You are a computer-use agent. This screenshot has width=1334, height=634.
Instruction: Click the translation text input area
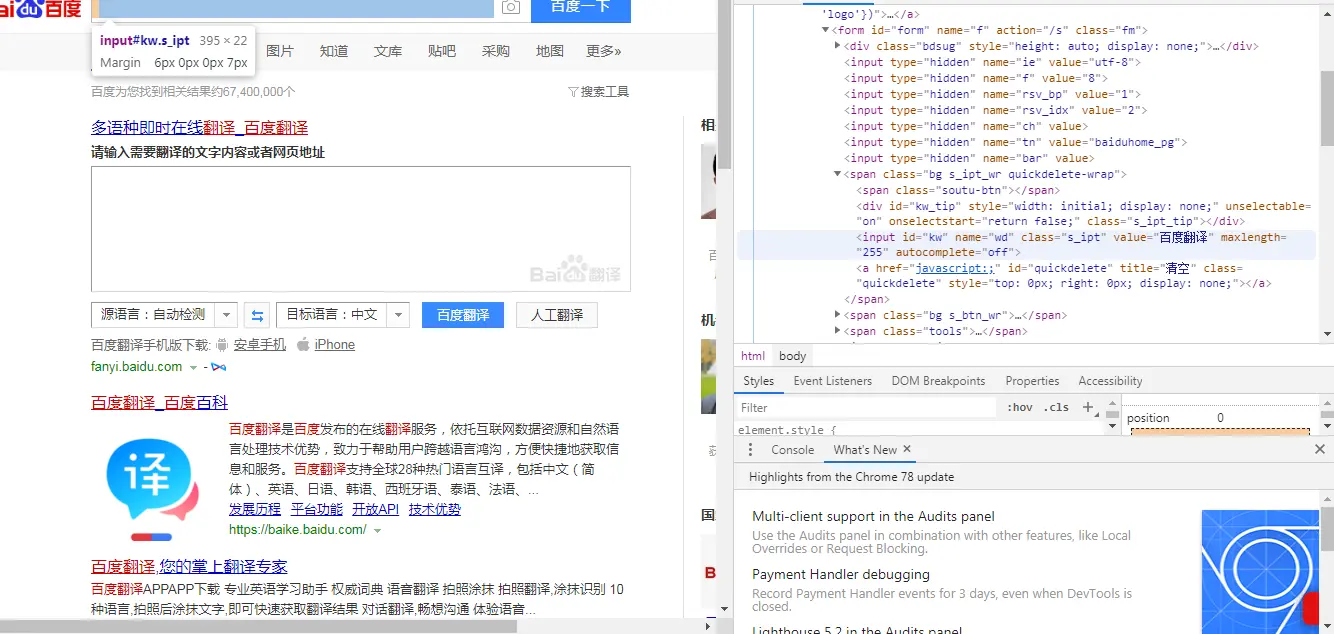(x=361, y=229)
